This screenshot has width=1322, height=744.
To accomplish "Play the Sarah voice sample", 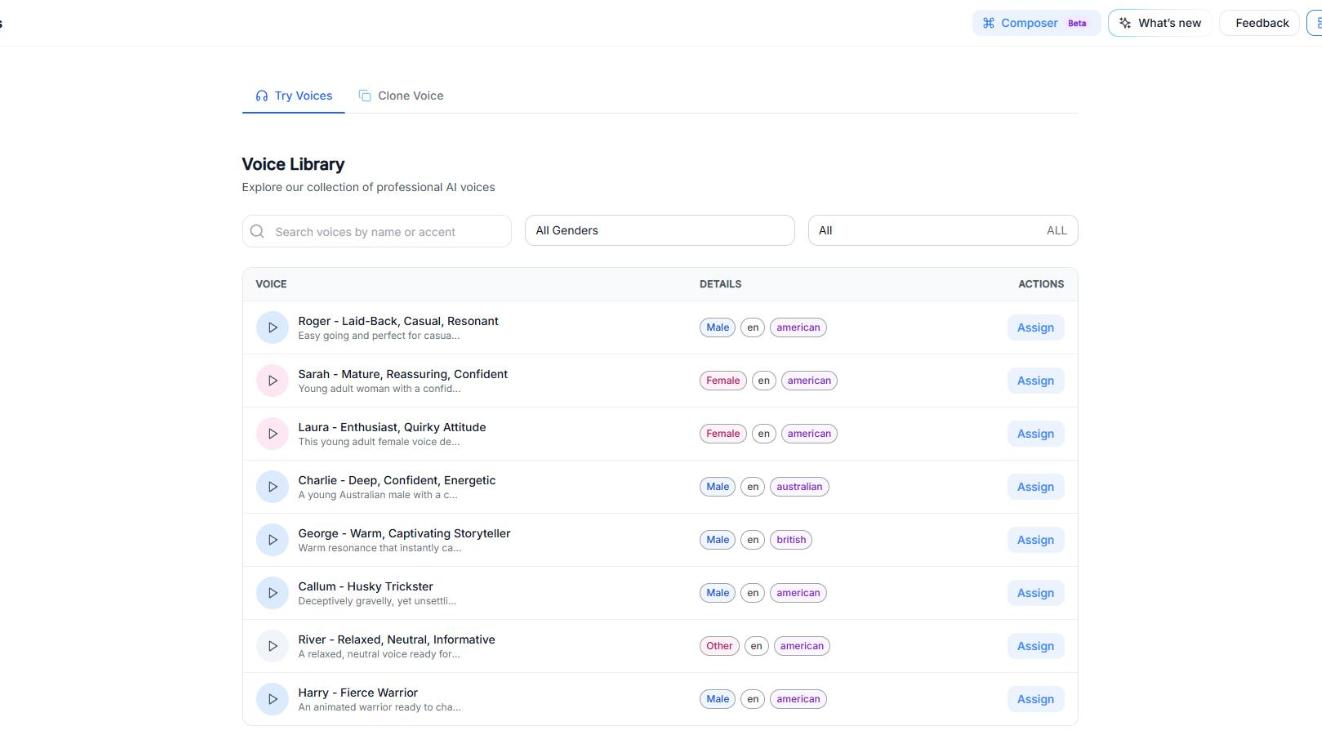I will click(x=272, y=381).
